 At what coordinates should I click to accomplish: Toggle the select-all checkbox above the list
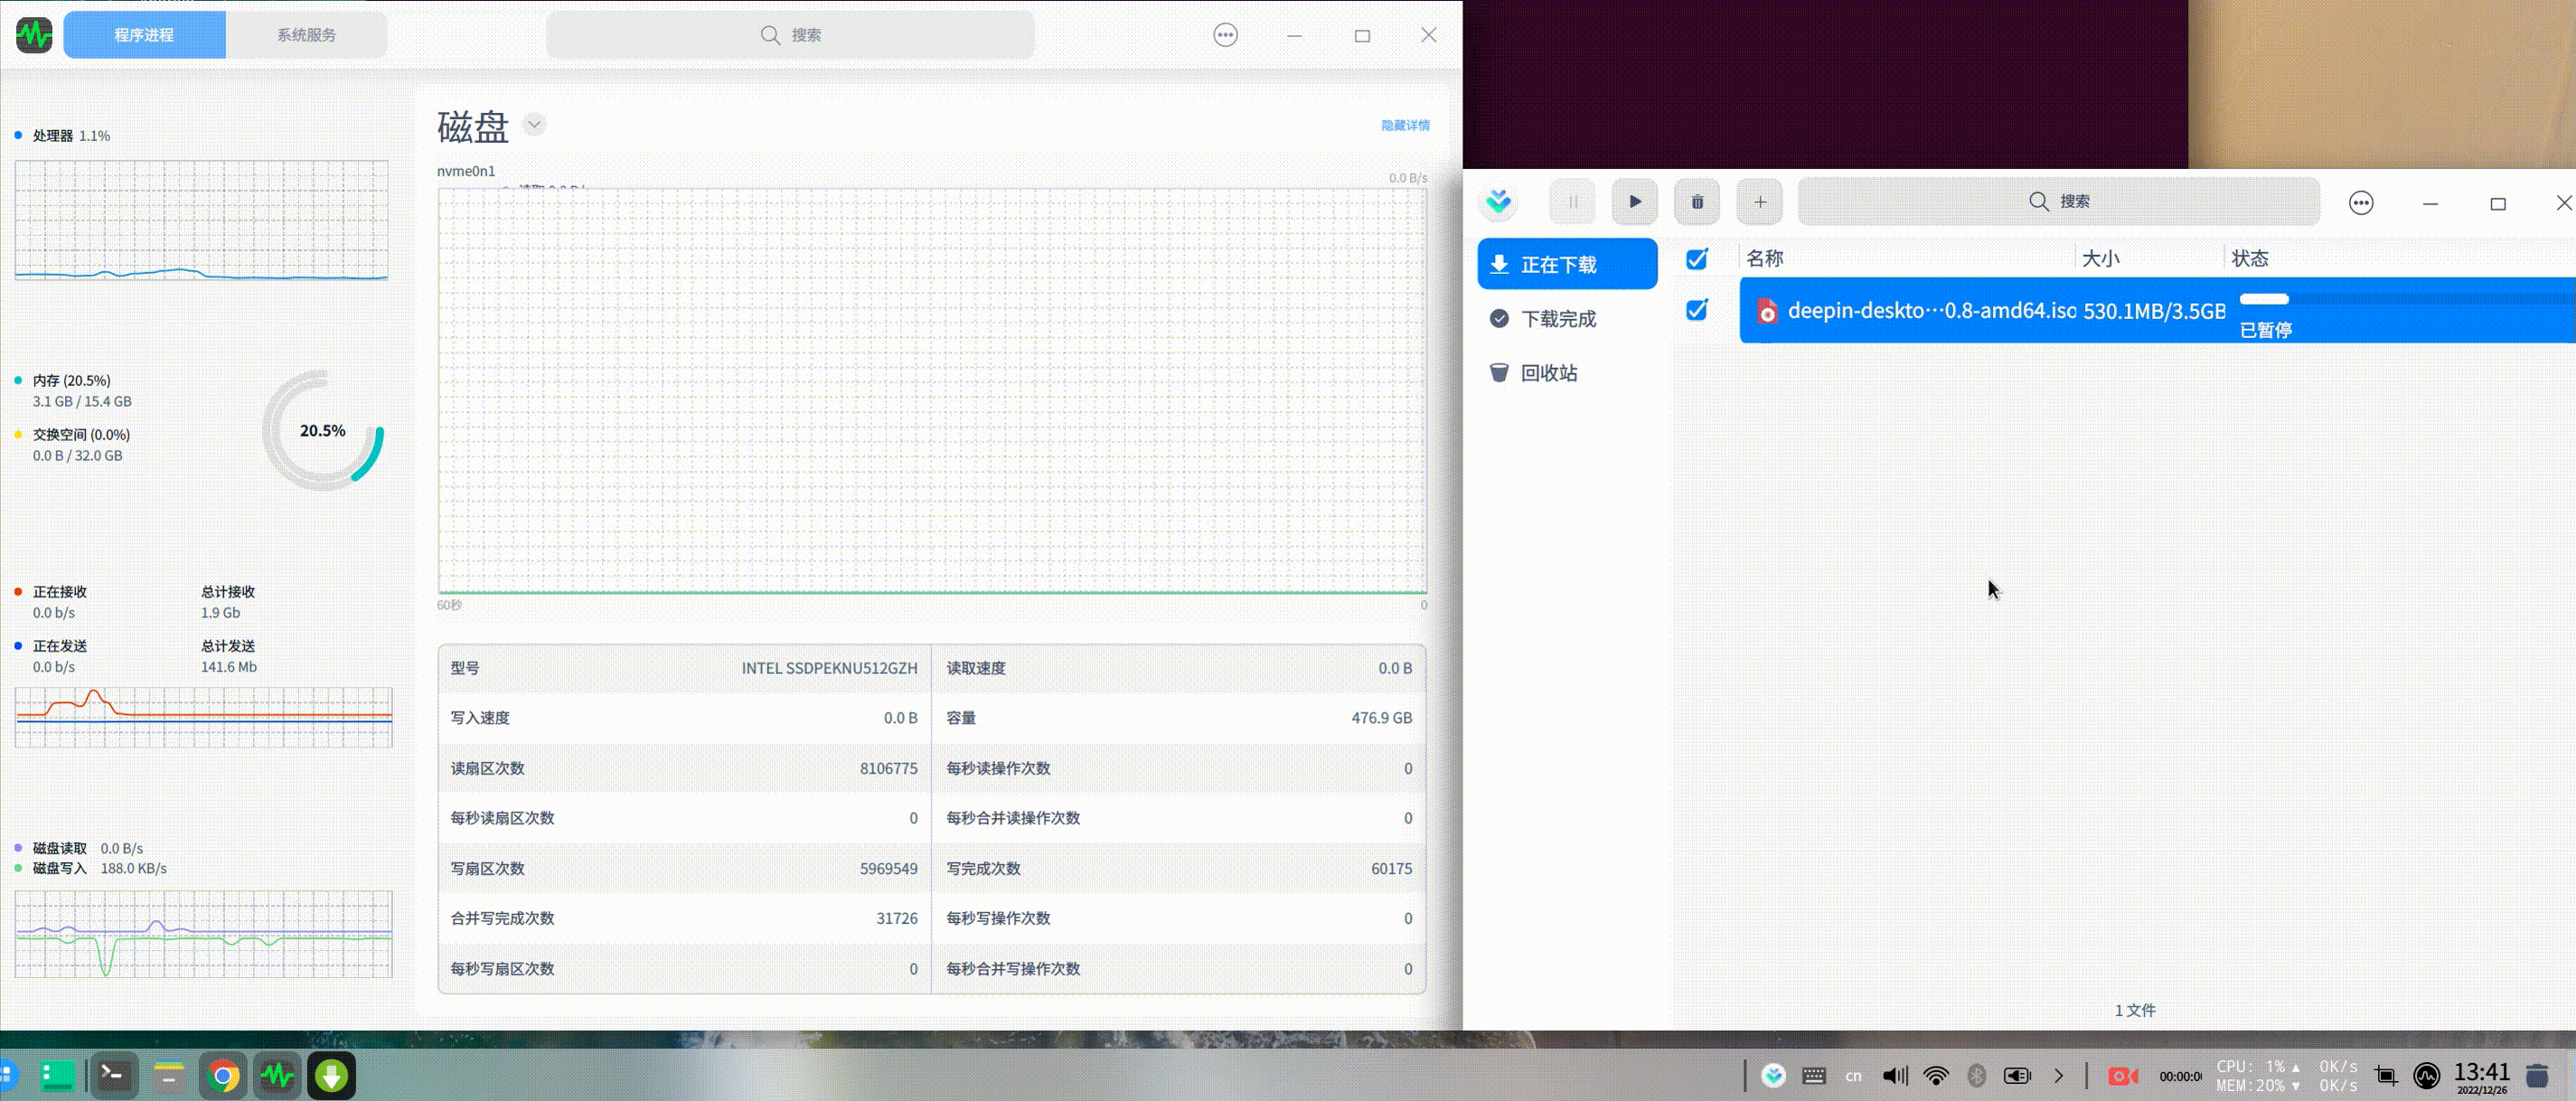pyautogui.click(x=1697, y=258)
